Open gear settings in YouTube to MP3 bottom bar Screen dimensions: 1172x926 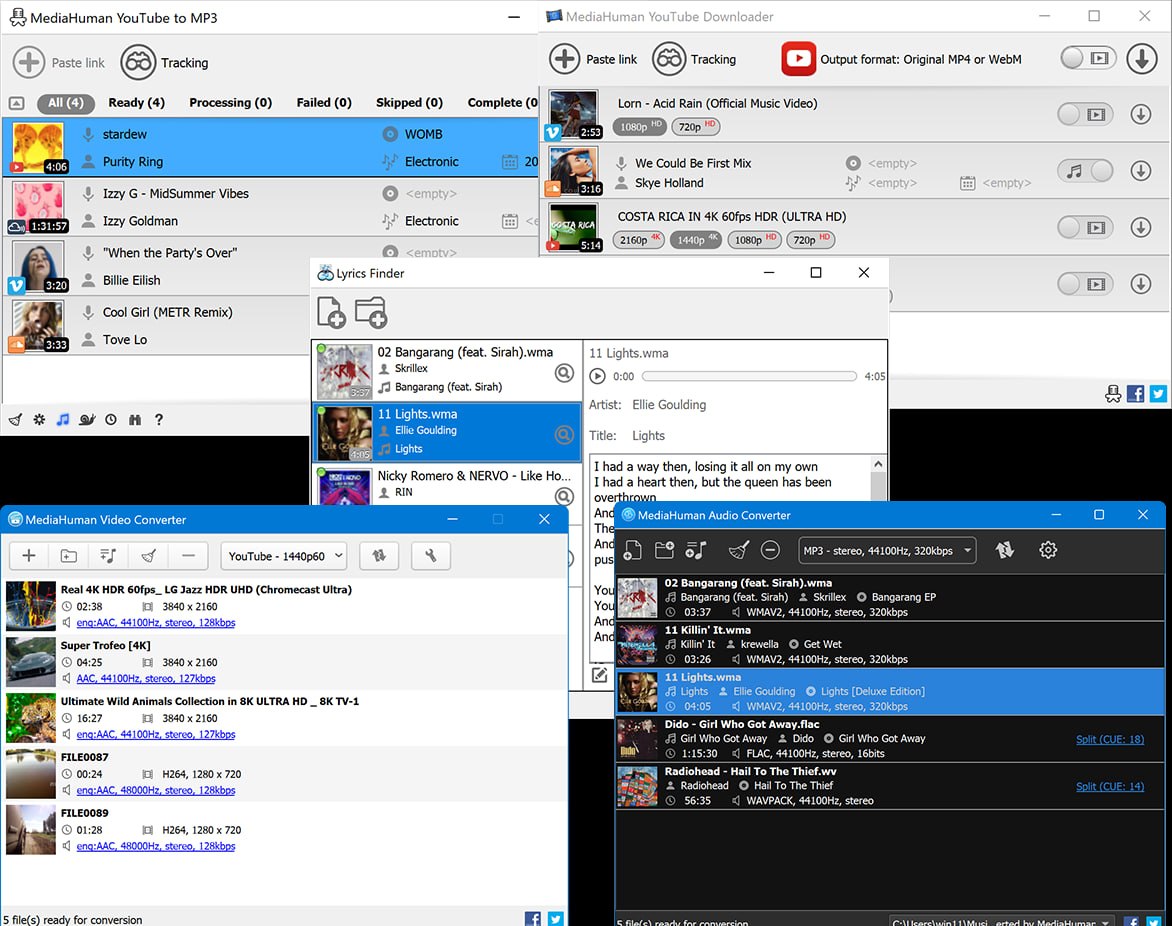(x=39, y=420)
